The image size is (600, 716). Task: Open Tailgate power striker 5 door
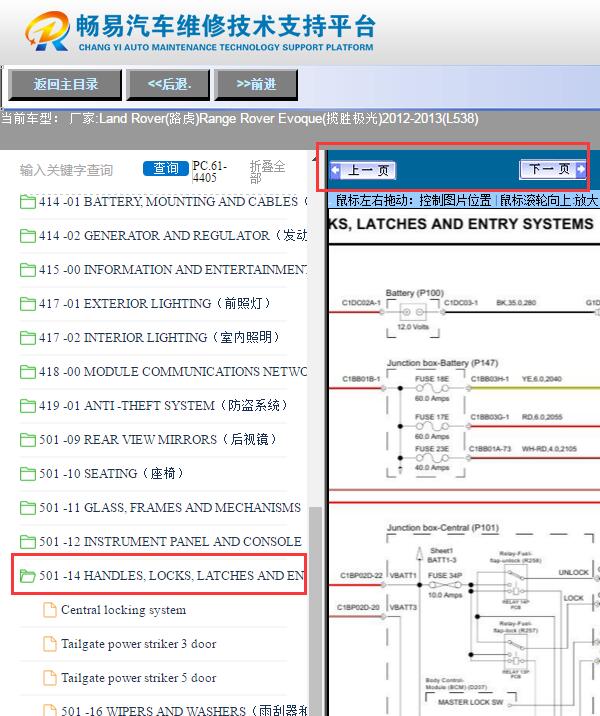tap(138, 678)
